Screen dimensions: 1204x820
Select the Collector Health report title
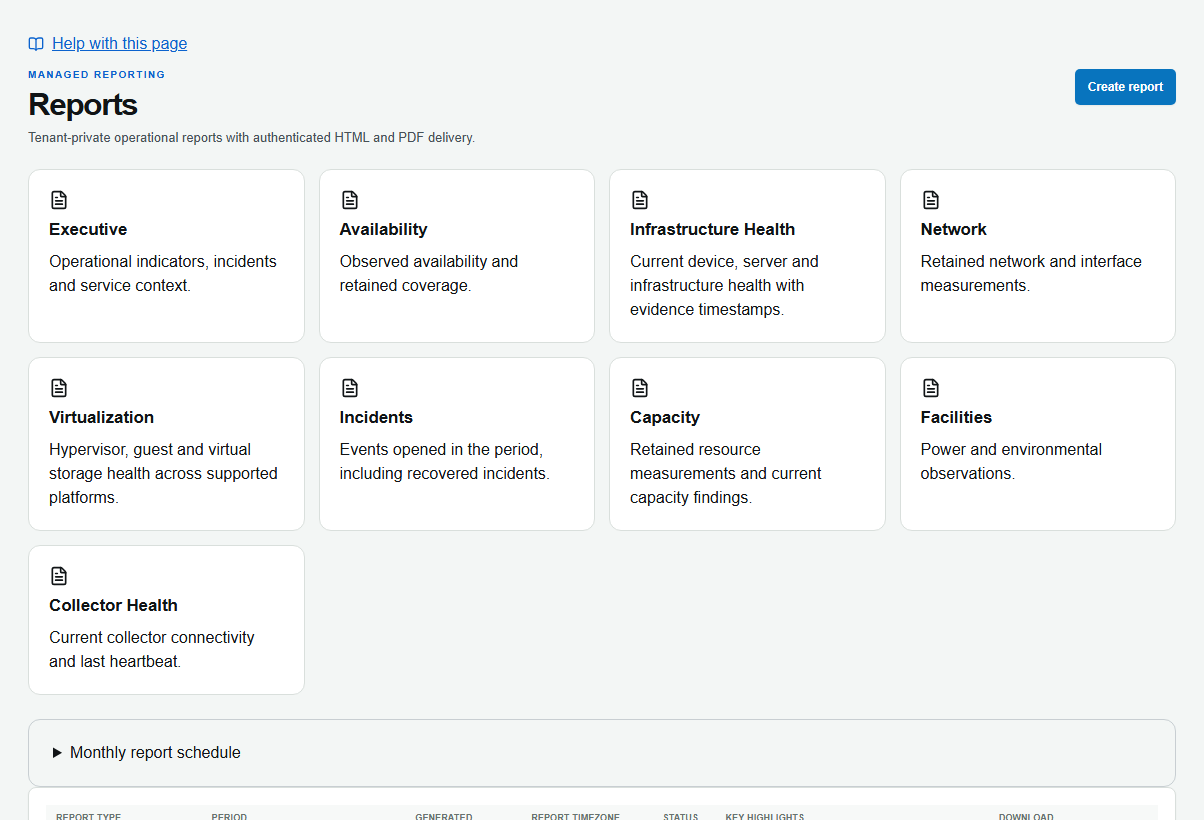(113, 606)
